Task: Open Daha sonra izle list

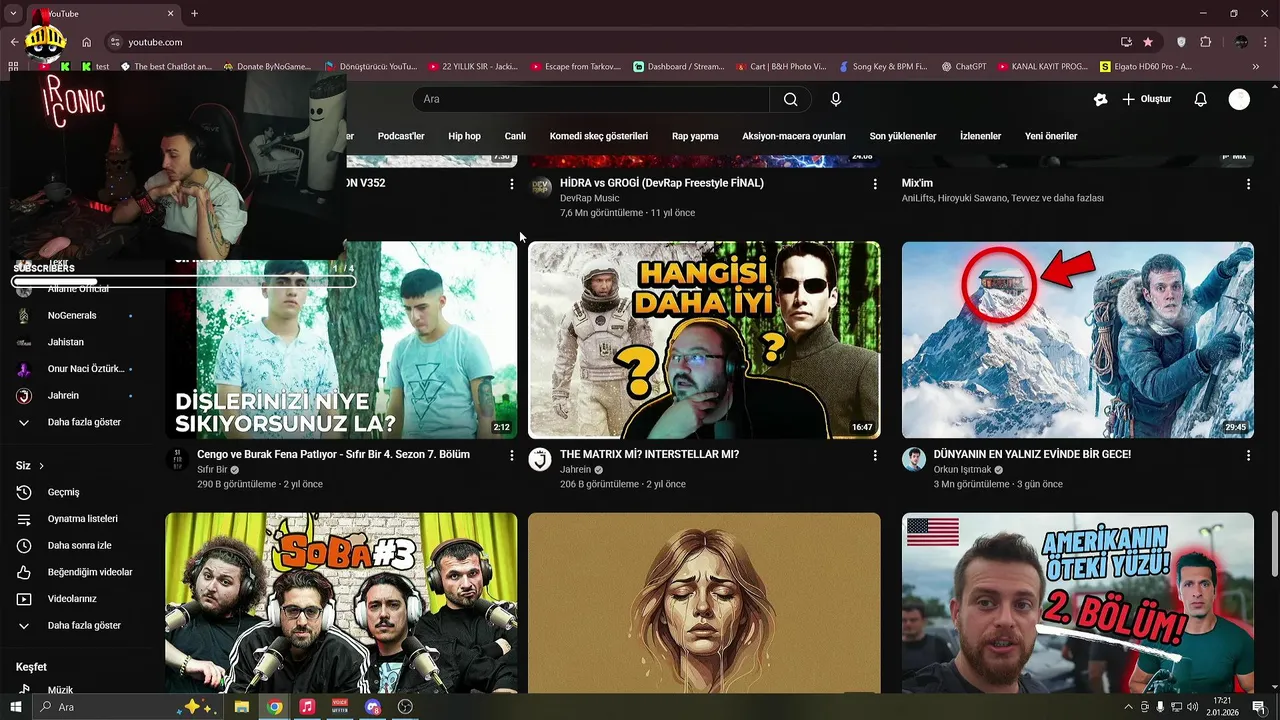Action: (x=80, y=546)
